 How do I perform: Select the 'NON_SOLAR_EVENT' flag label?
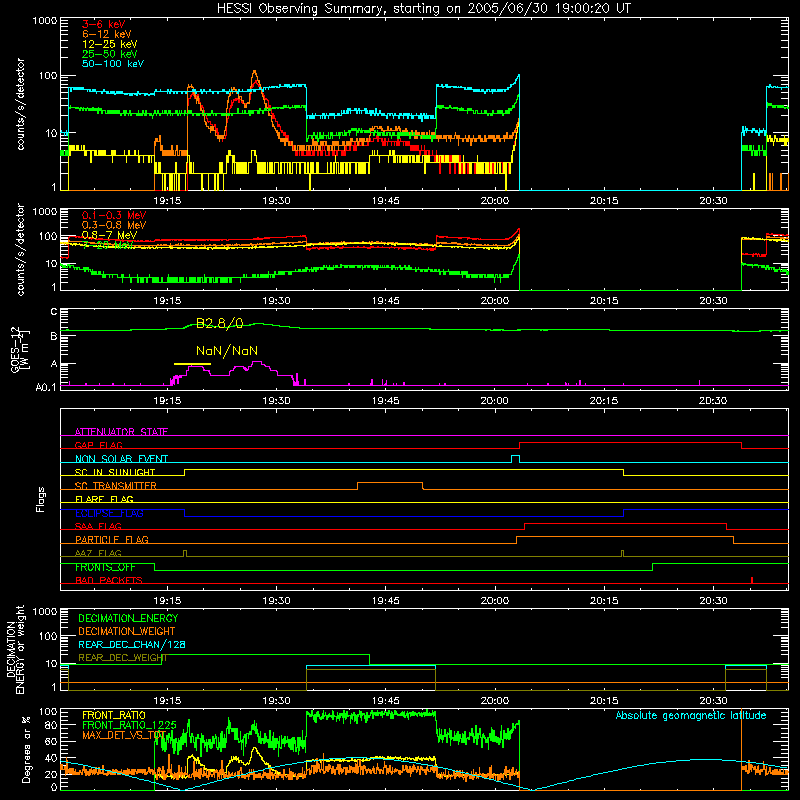pos(121,459)
